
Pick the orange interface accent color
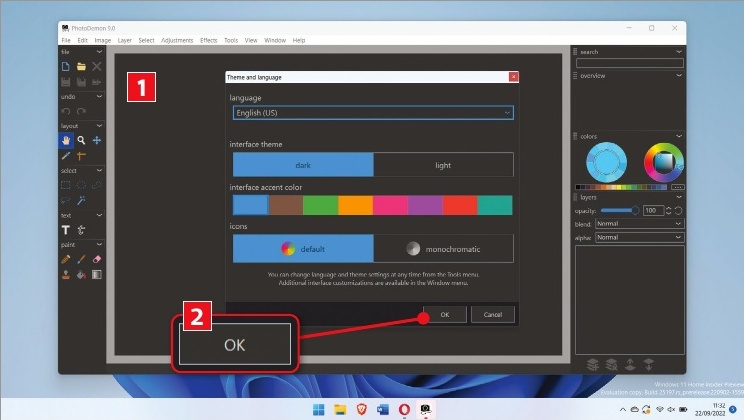coord(355,205)
